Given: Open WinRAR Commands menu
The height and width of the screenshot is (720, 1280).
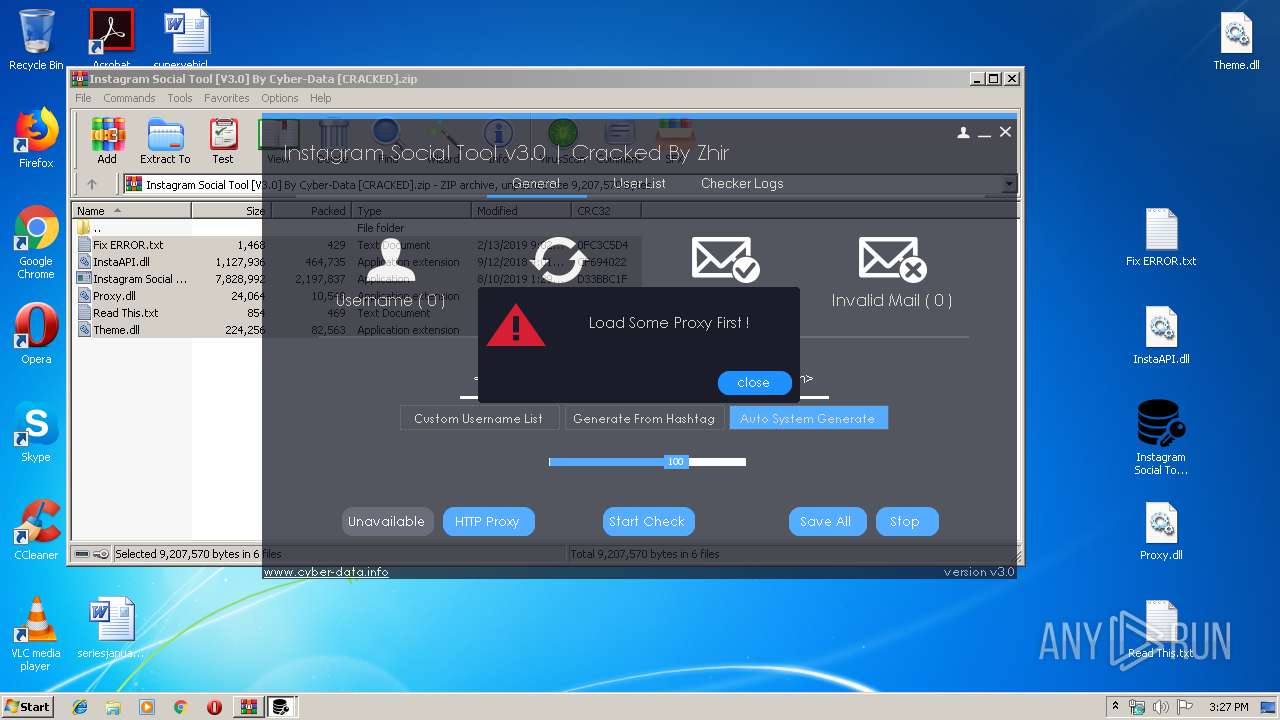Looking at the screenshot, I should point(129,98).
